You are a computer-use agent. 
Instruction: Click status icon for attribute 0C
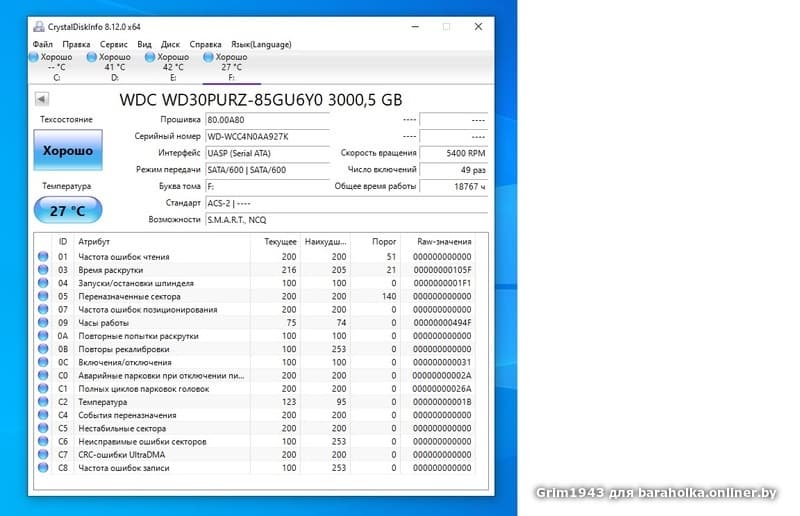click(x=43, y=362)
